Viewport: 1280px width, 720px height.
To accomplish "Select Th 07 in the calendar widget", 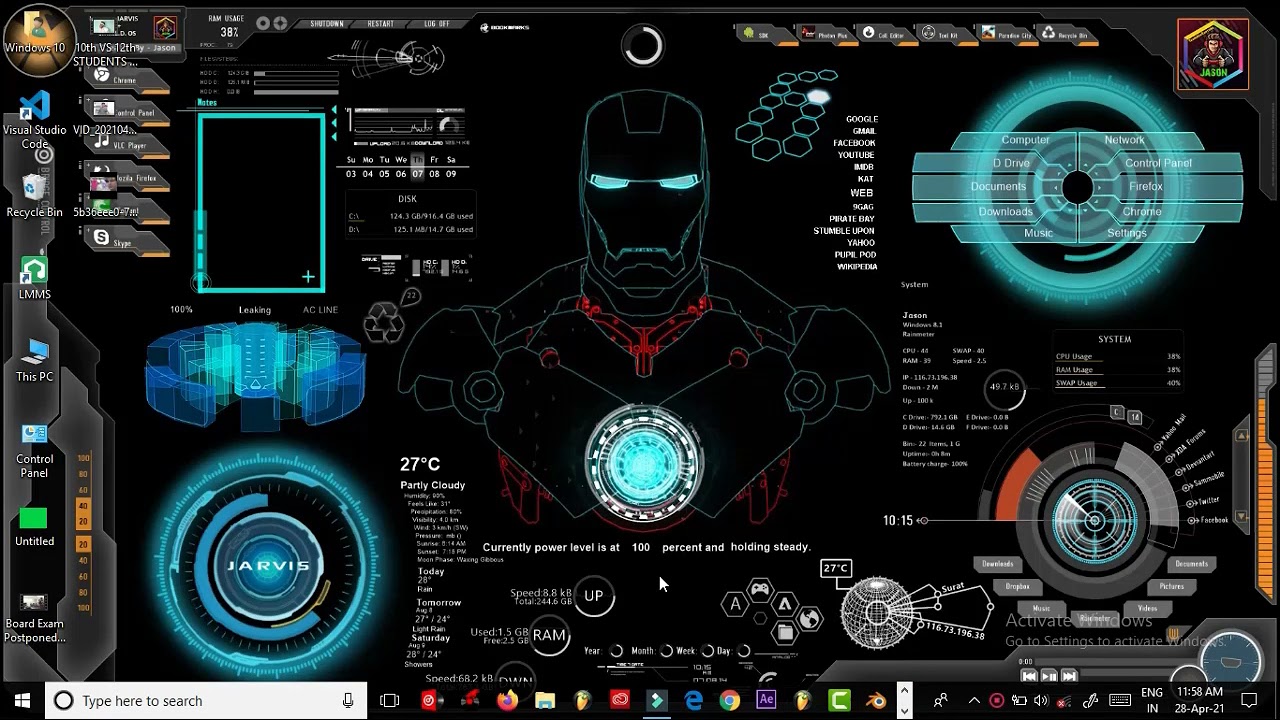I will point(418,167).
